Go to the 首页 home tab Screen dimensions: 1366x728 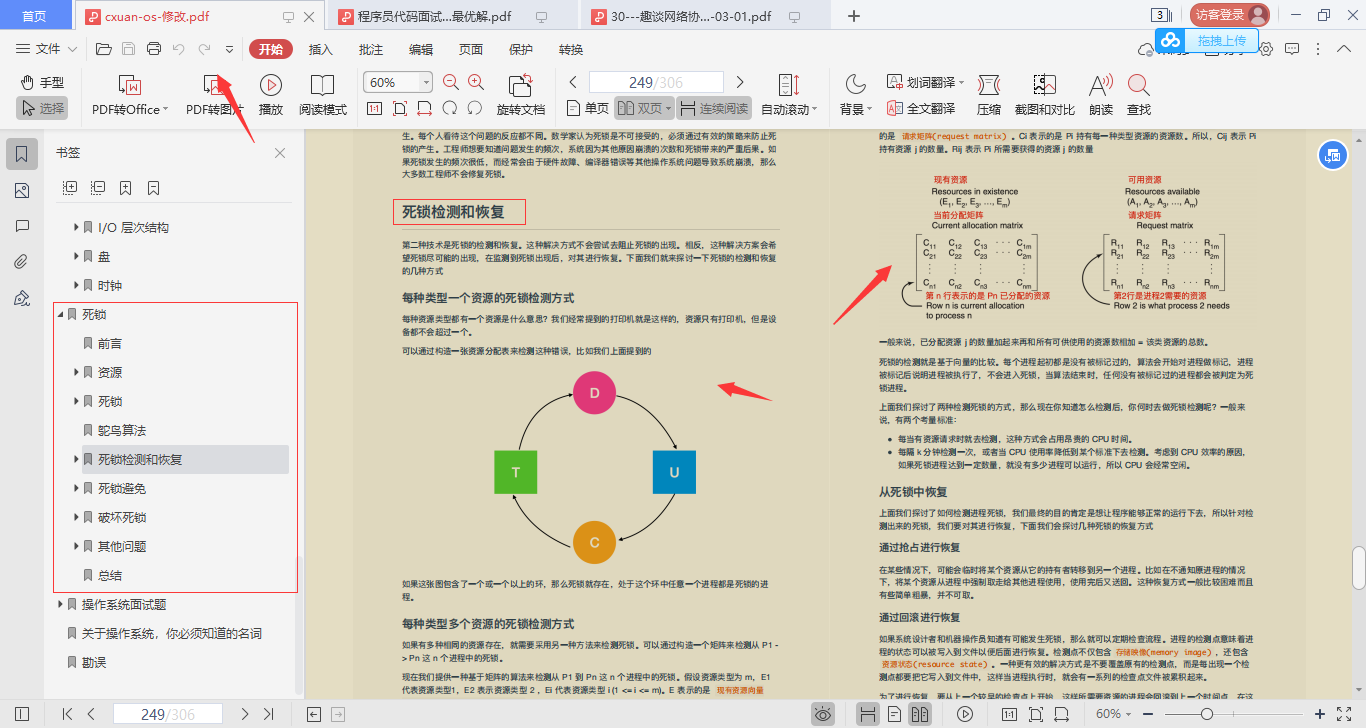(34, 16)
